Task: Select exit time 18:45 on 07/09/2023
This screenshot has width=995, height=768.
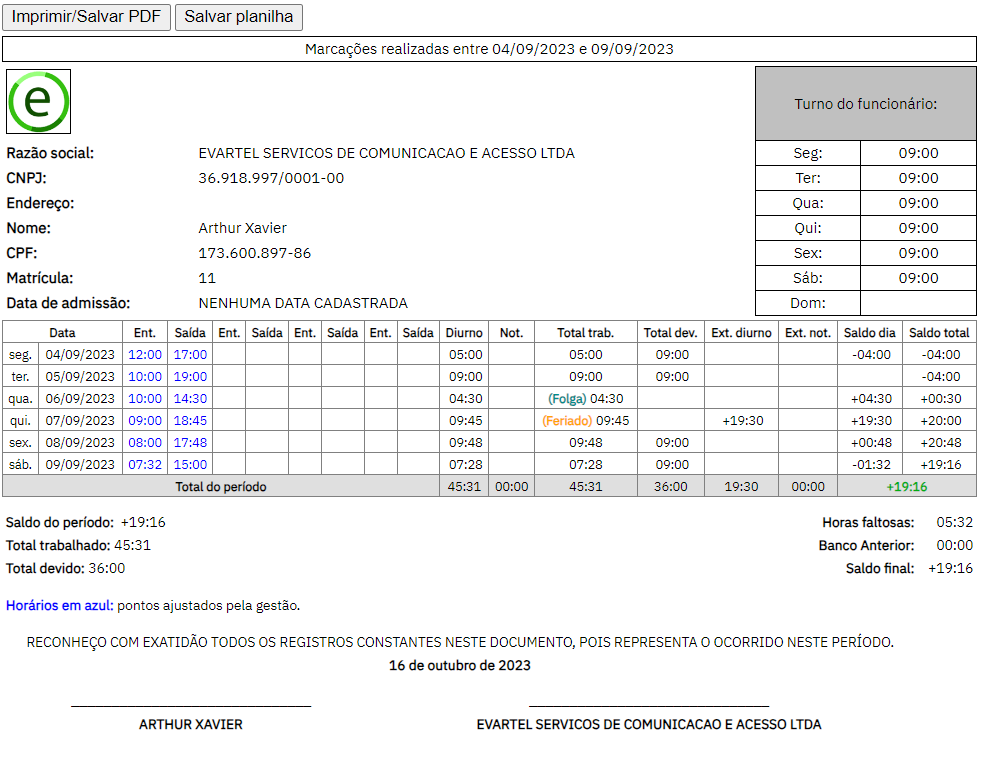Action: (190, 421)
